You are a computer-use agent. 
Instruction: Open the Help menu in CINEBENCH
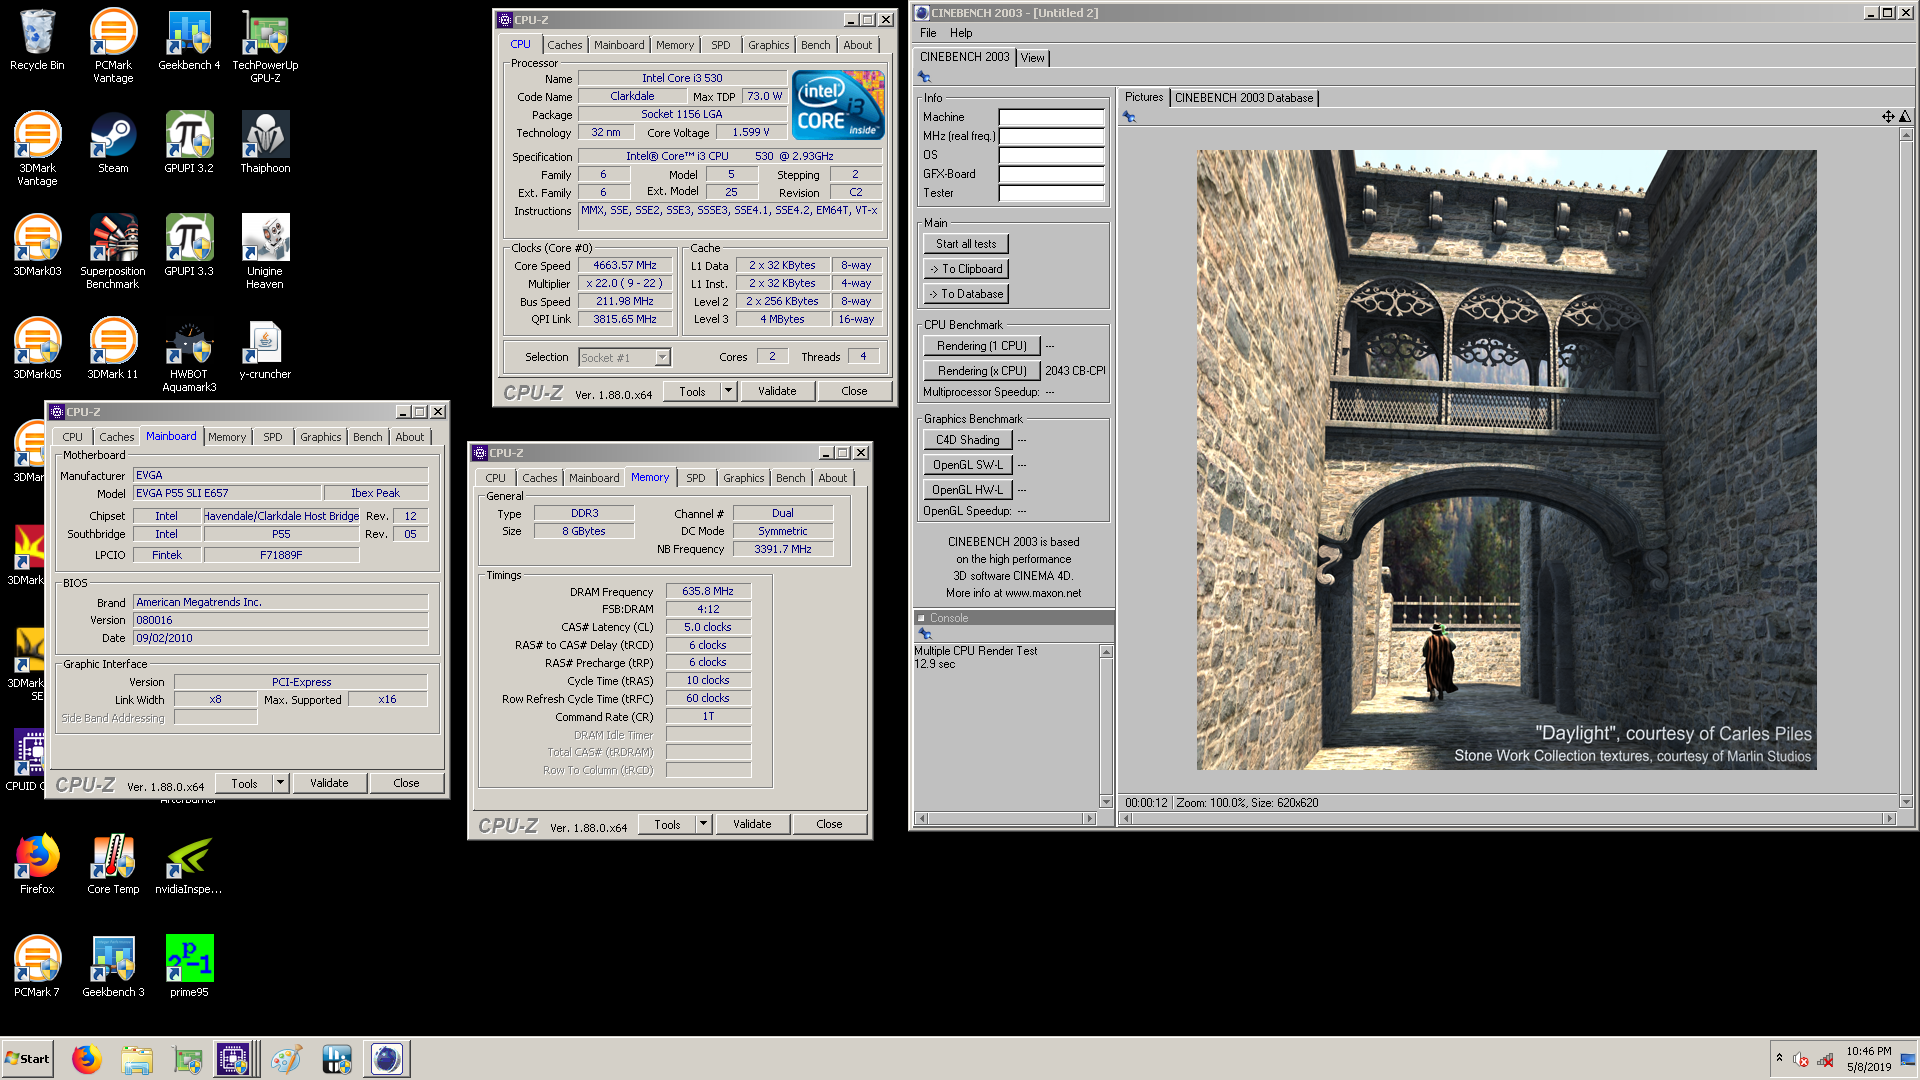961,33
